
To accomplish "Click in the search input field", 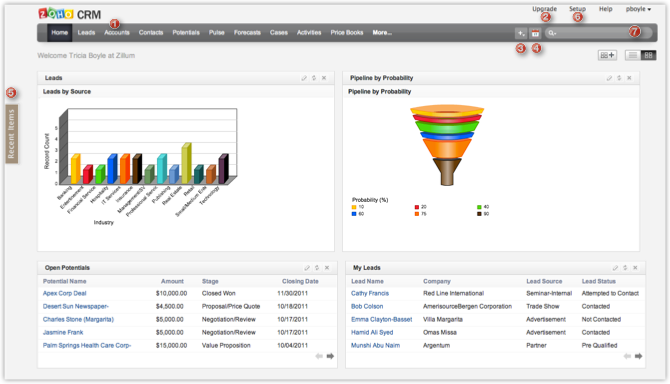I will (x=598, y=33).
